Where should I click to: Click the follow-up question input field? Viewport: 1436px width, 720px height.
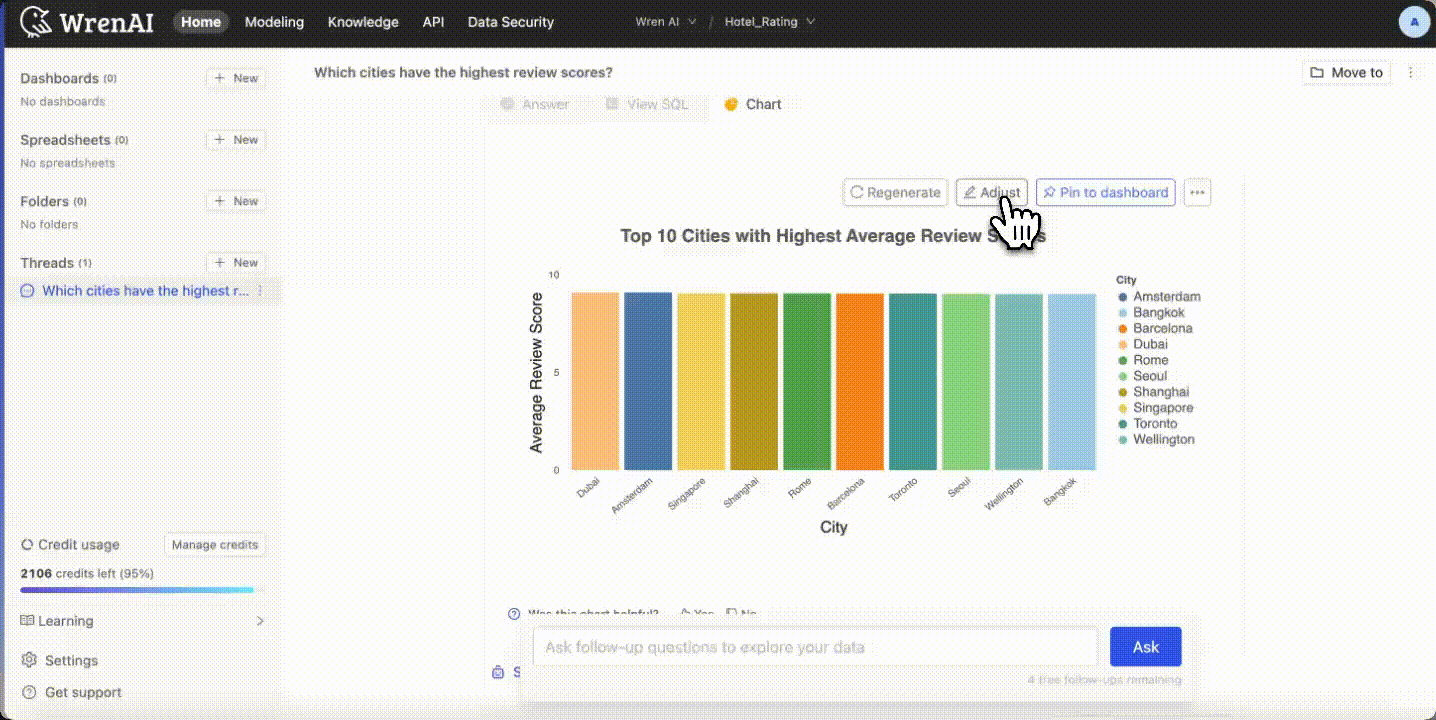click(x=815, y=647)
